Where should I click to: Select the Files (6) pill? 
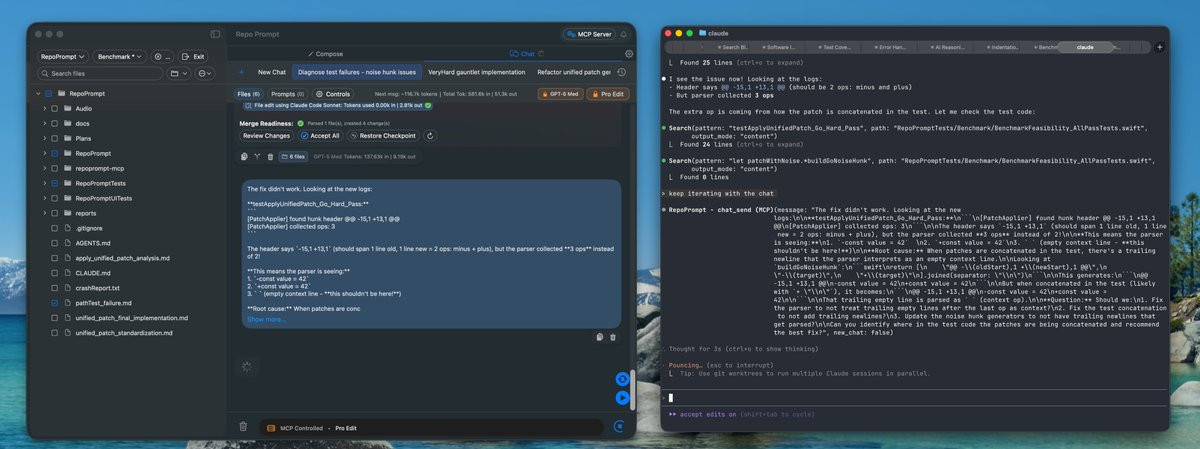pyautogui.click(x=249, y=93)
